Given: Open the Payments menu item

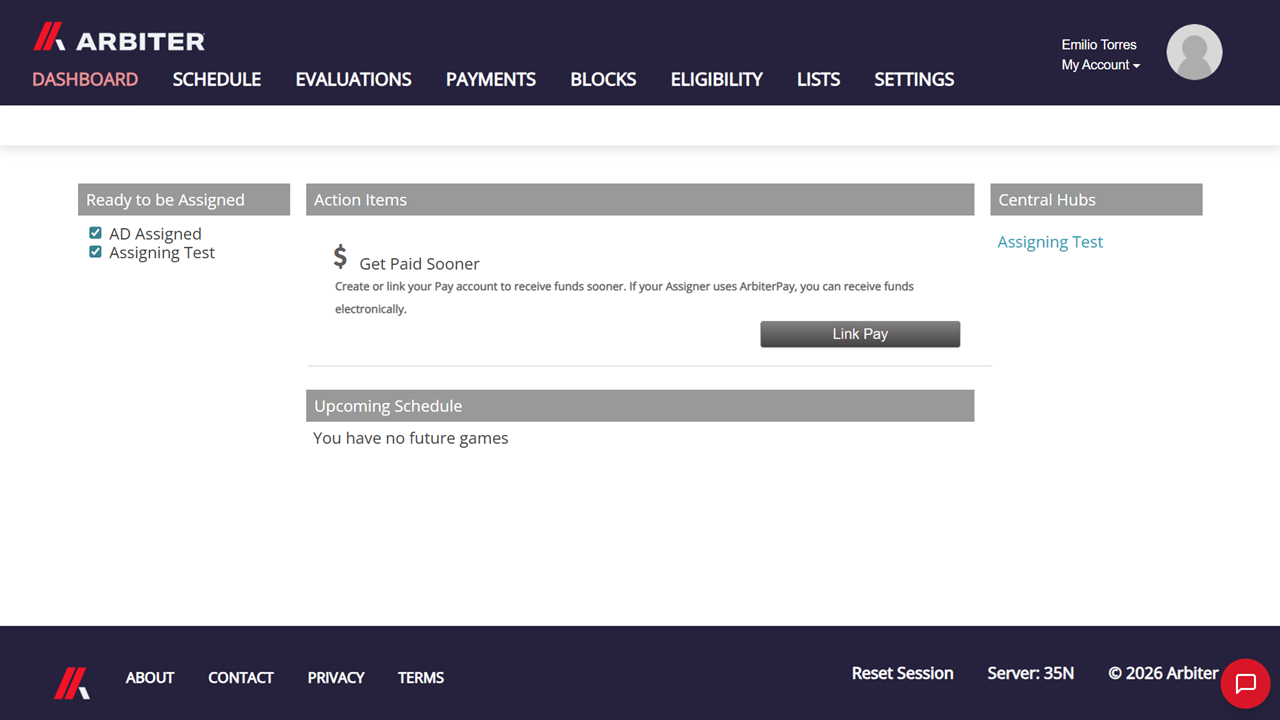Looking at the screenshot, I should (491, 79).
